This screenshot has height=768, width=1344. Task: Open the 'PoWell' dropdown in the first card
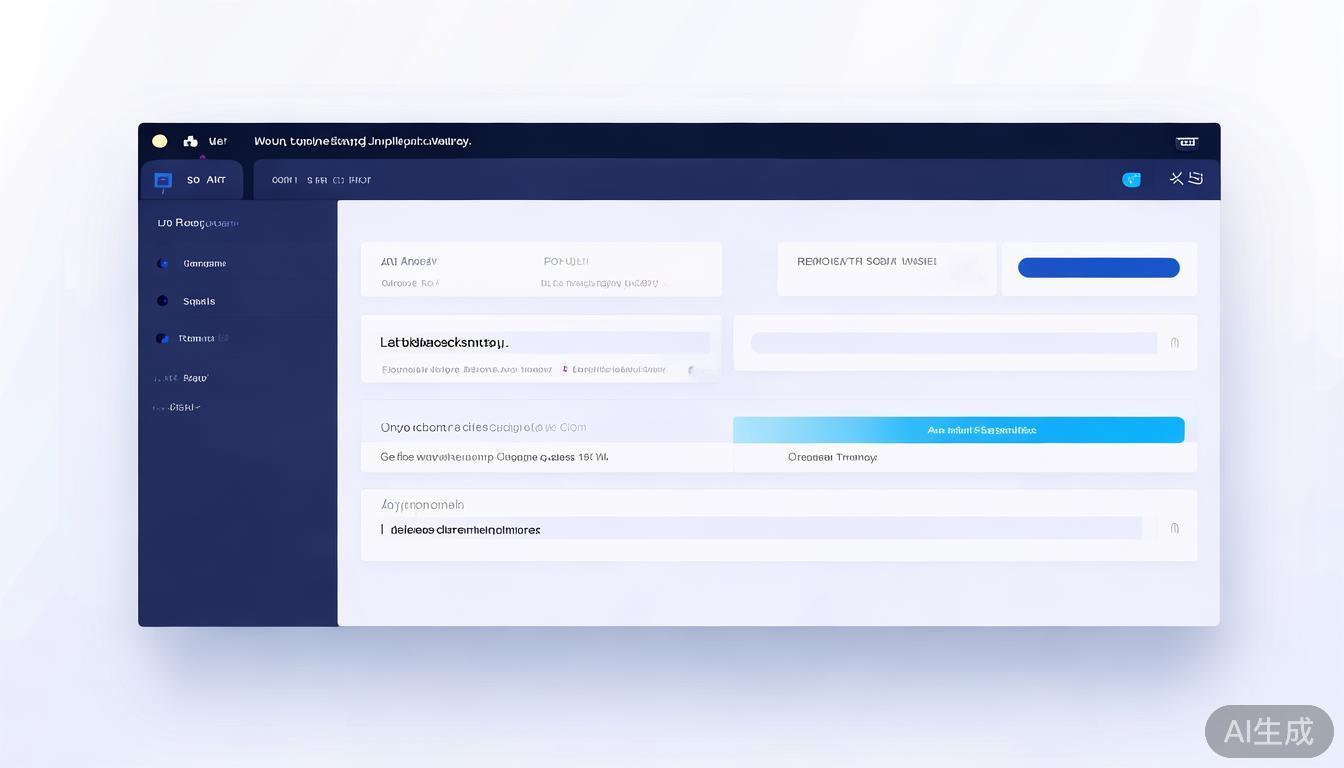[x=567, y=260]
